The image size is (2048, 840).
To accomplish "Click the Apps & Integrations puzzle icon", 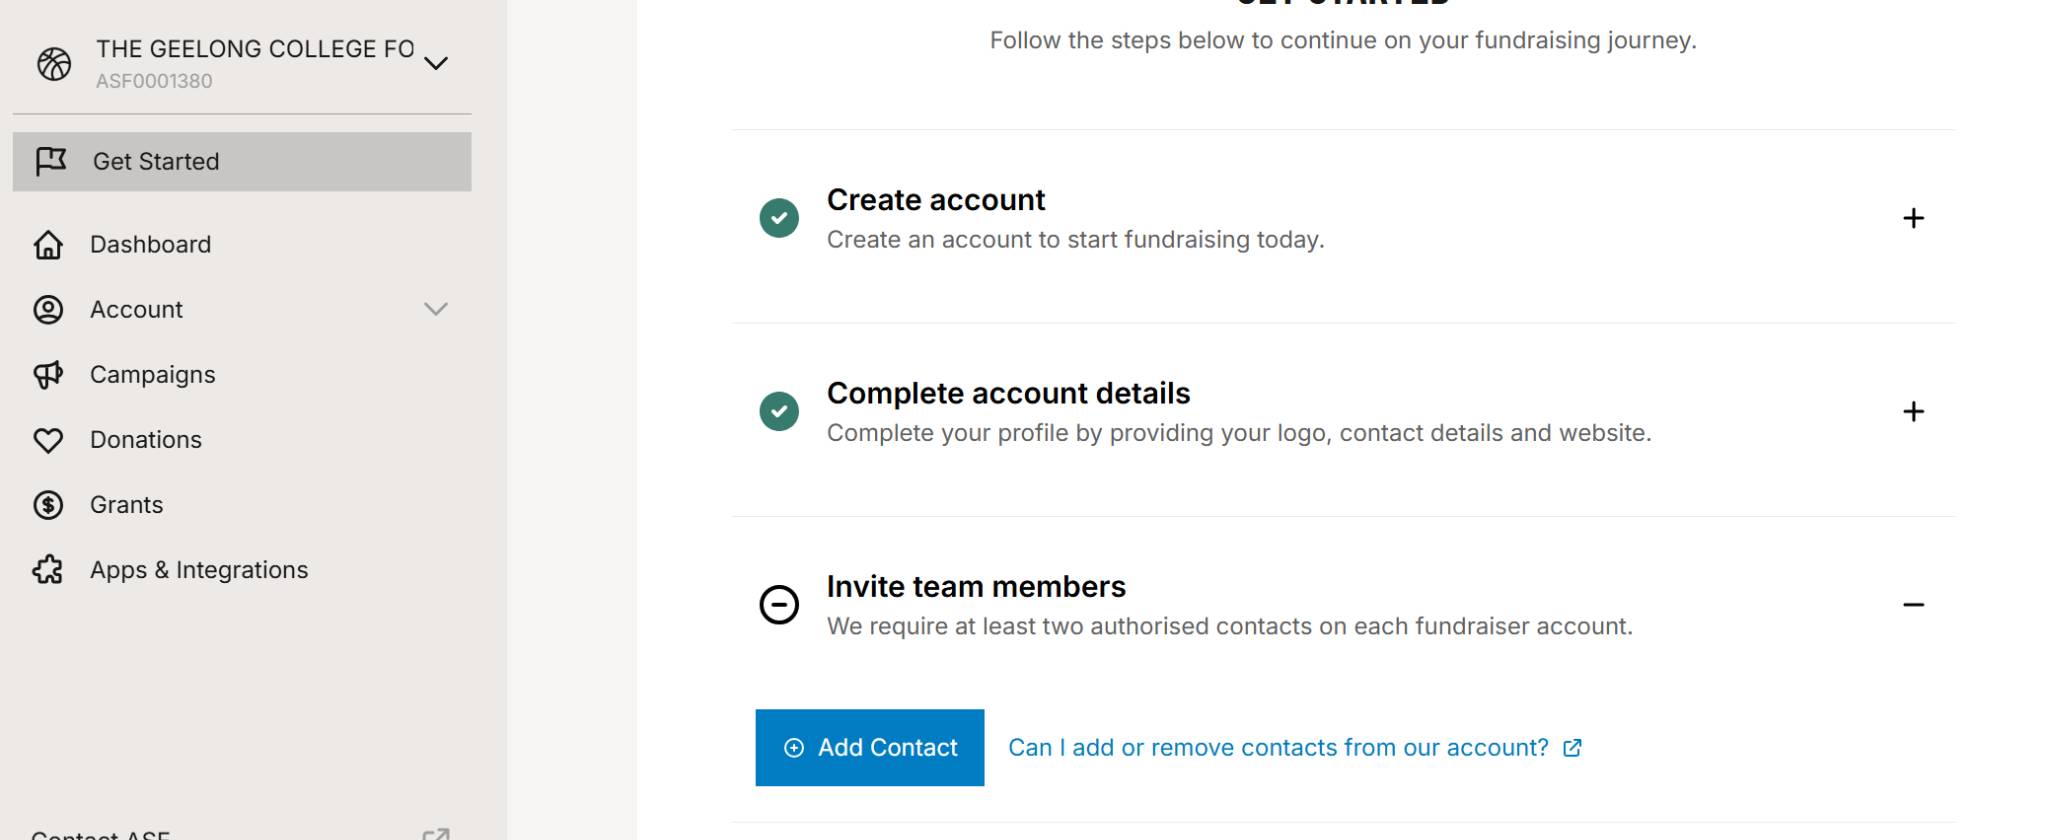I will pyautogui.click(x=48, y=570).
